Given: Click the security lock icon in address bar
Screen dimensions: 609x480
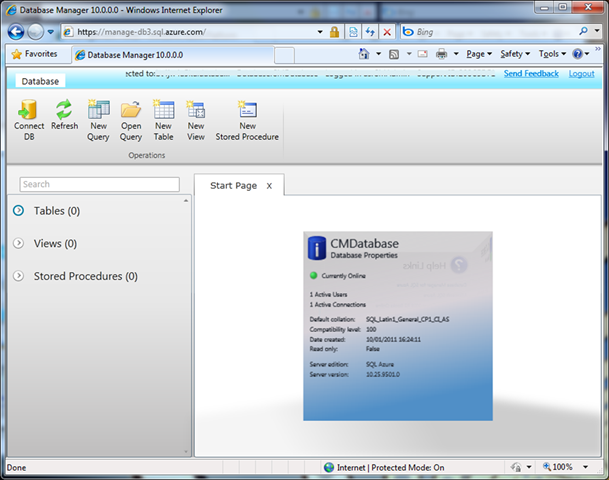Looking at the screenshot, I should pos(334,32).
